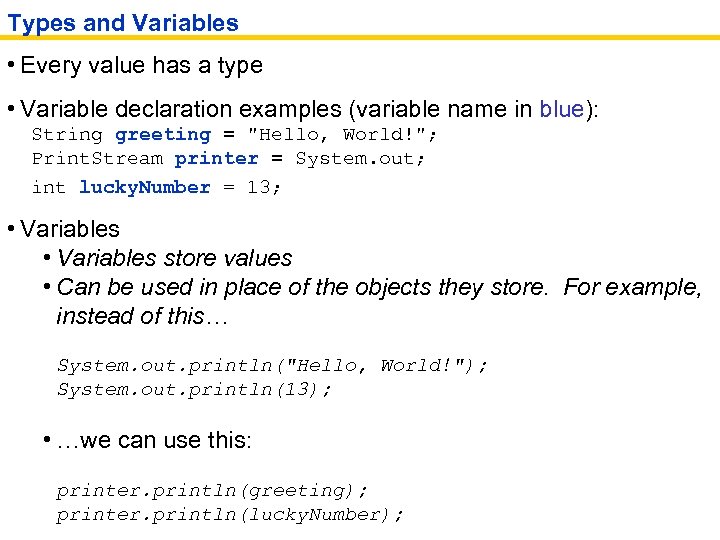This screenshot has height=540, width=720.
Task: Click the top-level "Variables" bullet
Action: point(69,229)
